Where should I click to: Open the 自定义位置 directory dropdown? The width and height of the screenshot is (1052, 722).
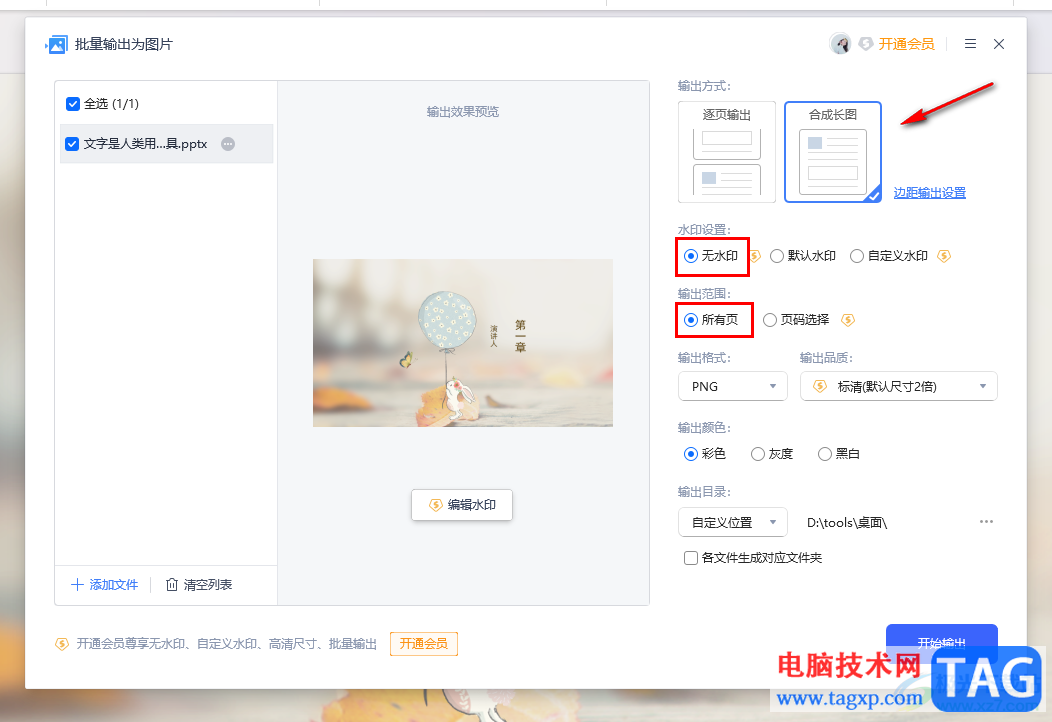[x=733, y=522]
